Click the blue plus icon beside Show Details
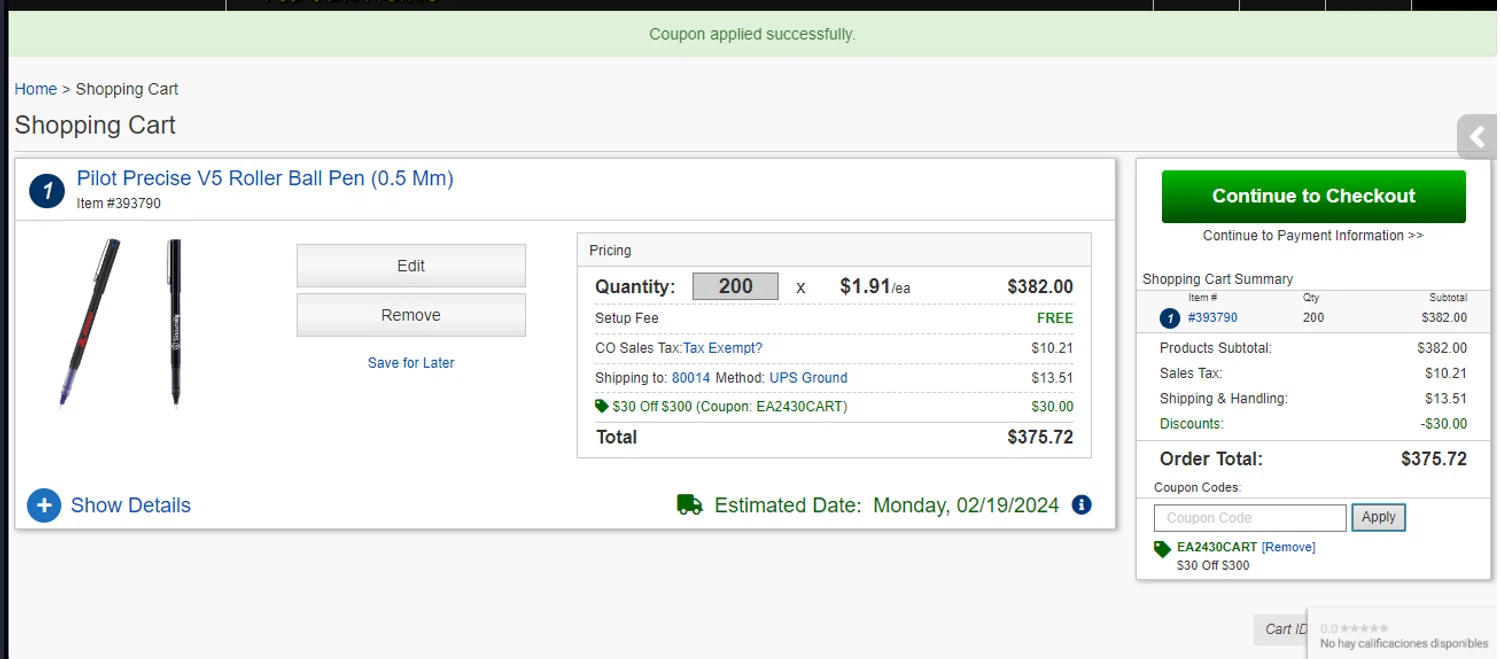 pos(44,506)
